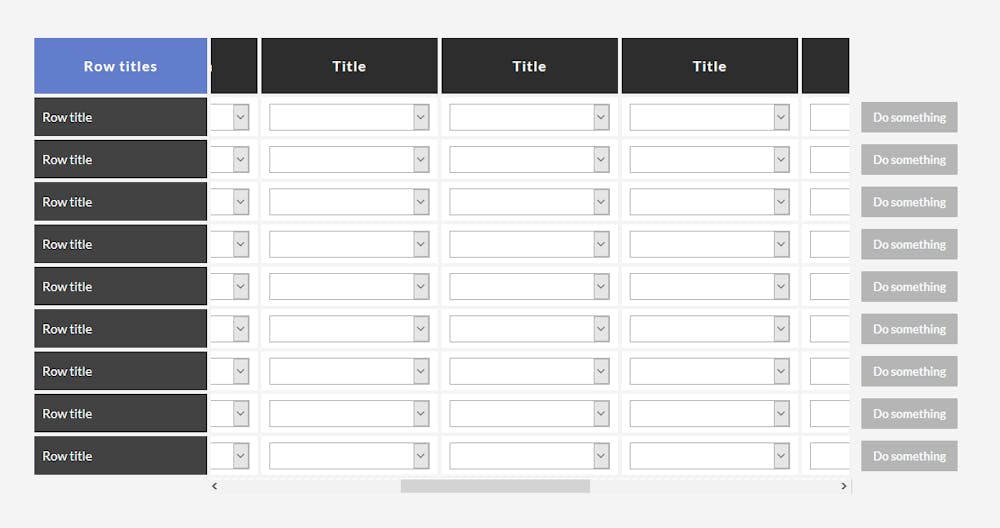The height and width of the screenshot is (528, 1000).
Task: Open fourth row's dropdown in rightmost full Title column
Action: 709,245
